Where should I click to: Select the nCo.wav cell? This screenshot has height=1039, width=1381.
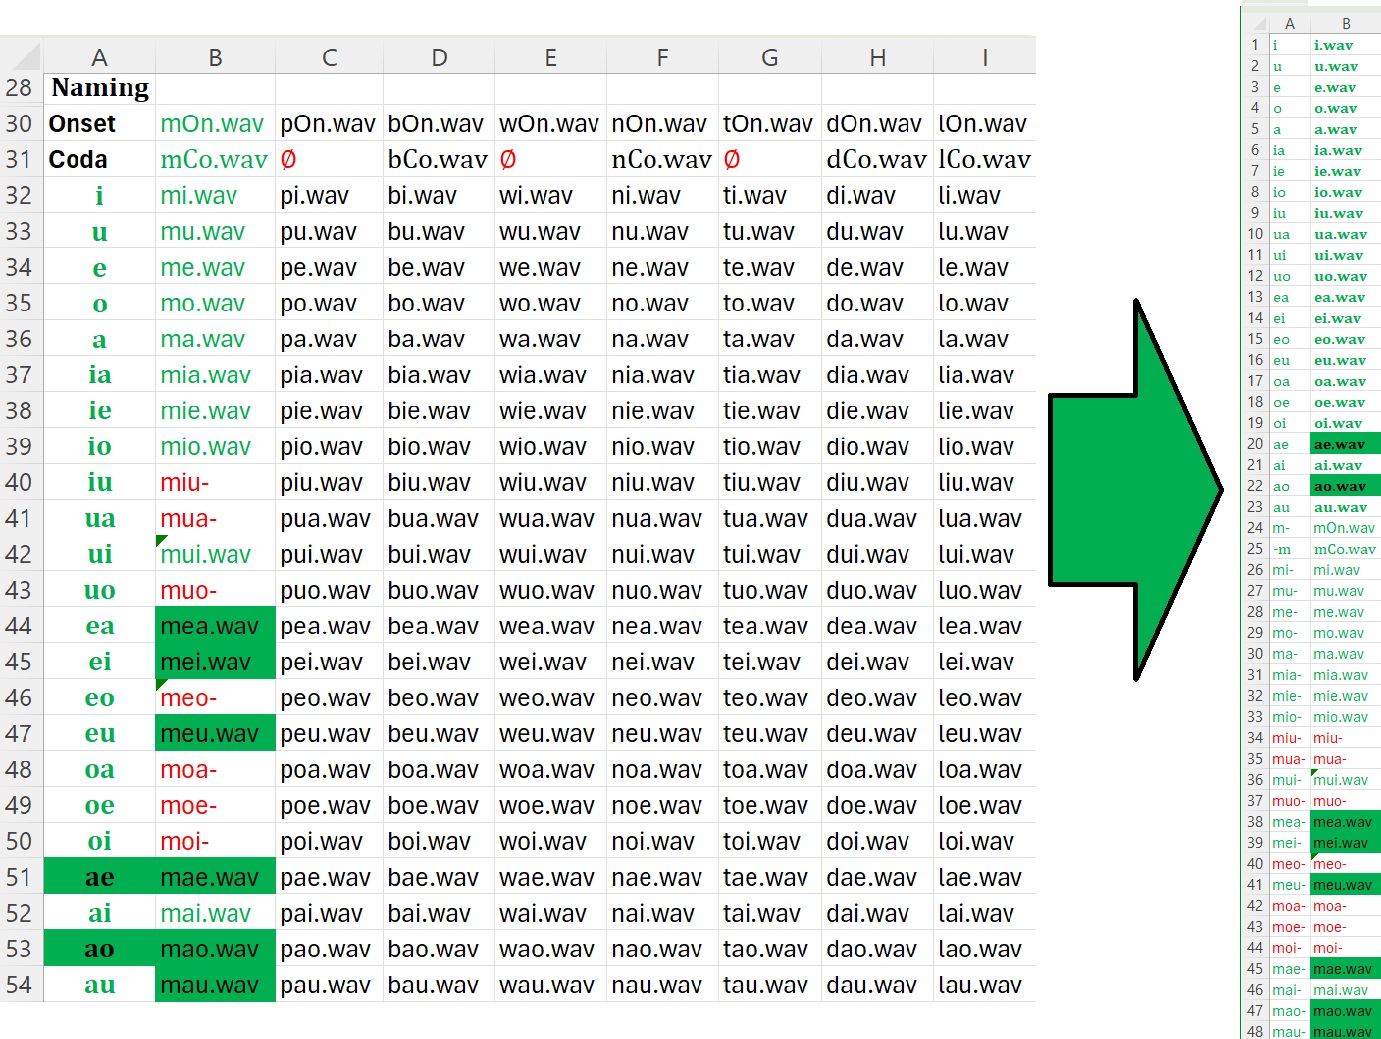[661, 160]
